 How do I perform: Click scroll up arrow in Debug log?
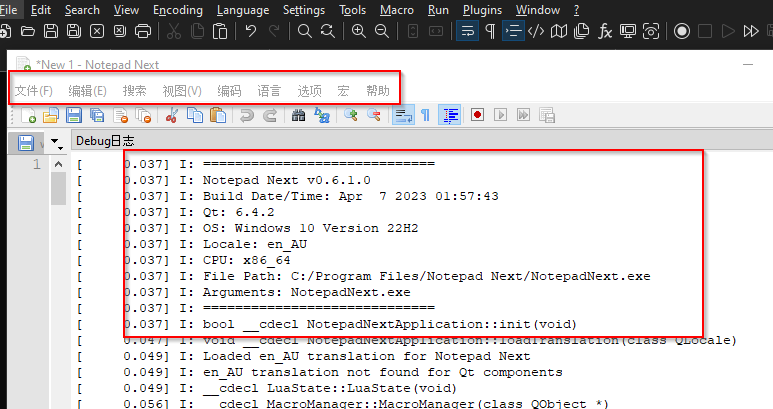coord(58,164)
